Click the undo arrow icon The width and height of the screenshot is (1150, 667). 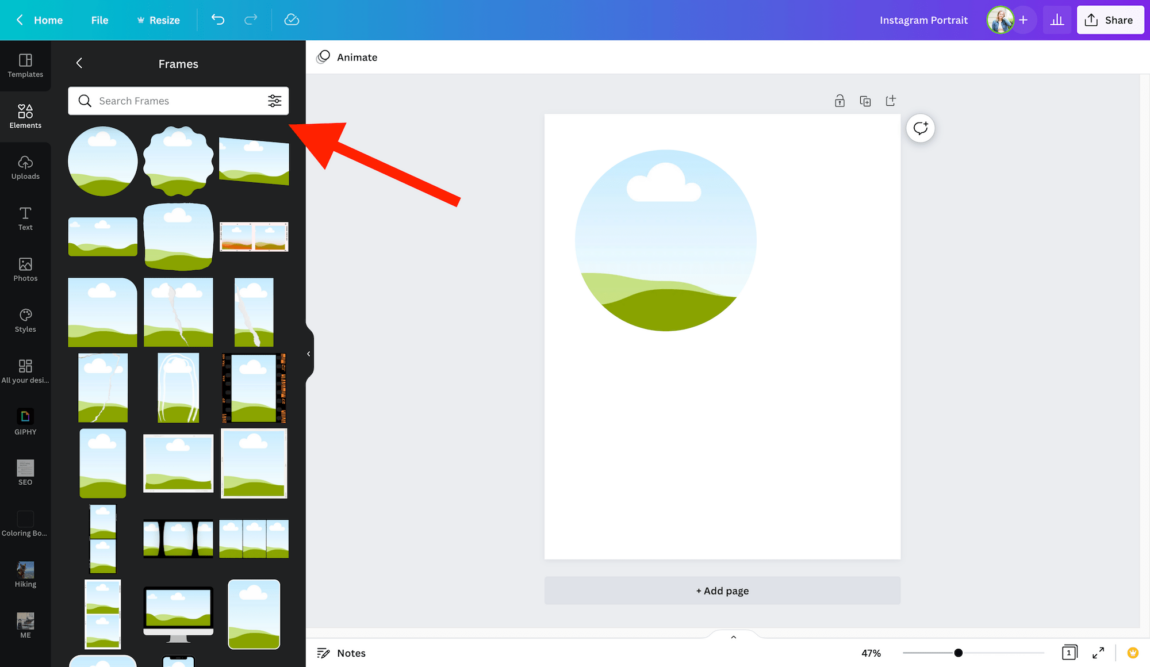coord(218,20)
